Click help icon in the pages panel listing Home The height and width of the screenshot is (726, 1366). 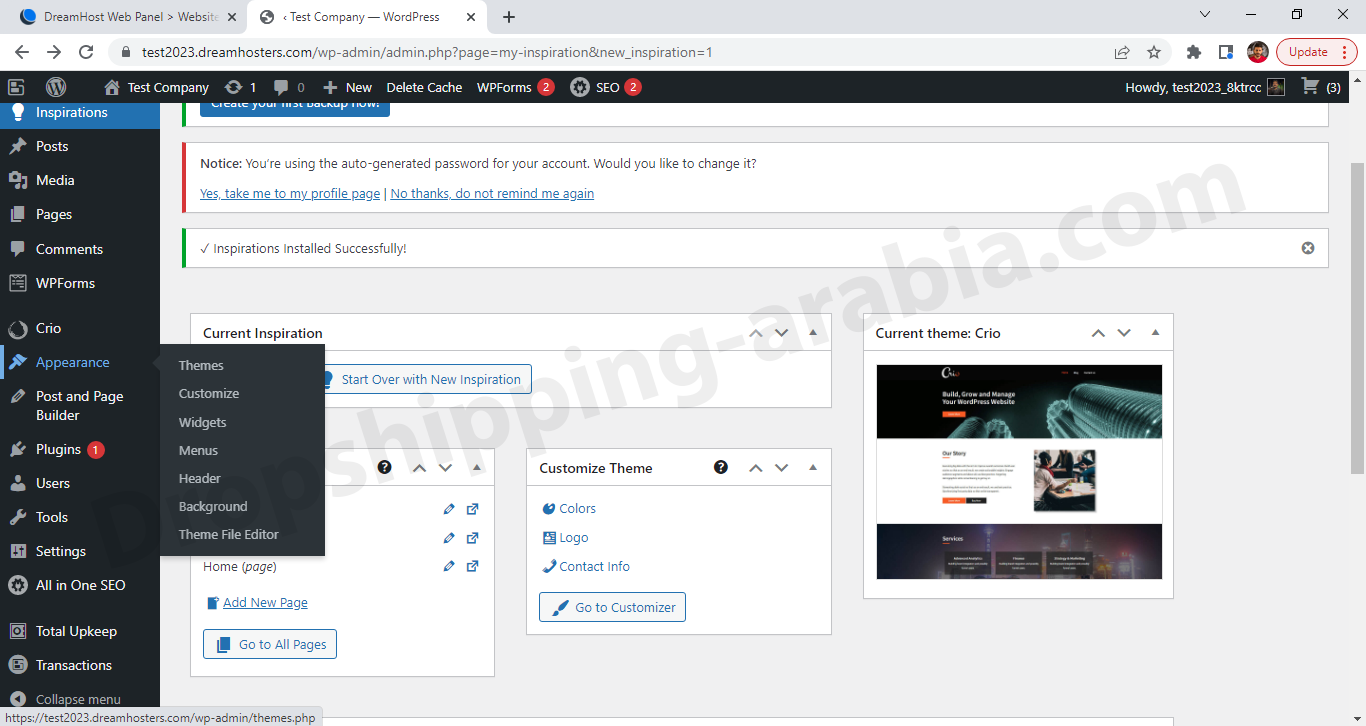tap(384, 467)
